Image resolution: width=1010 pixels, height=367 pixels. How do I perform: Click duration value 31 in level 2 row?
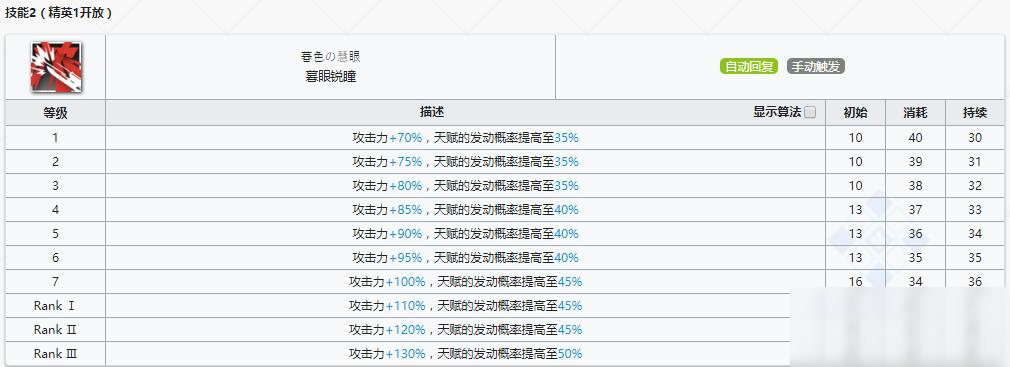[975, 162]
